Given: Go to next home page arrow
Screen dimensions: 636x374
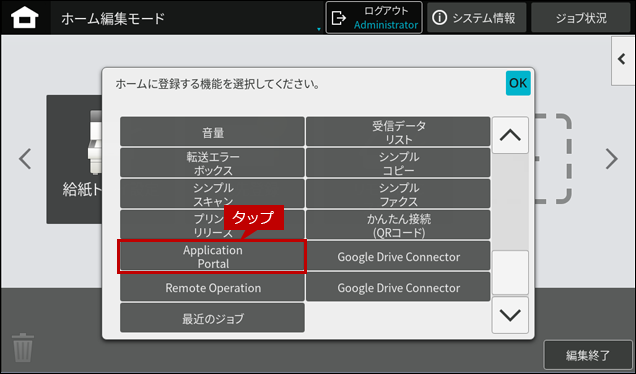Looking at the screenshot, I should [611, 159].
